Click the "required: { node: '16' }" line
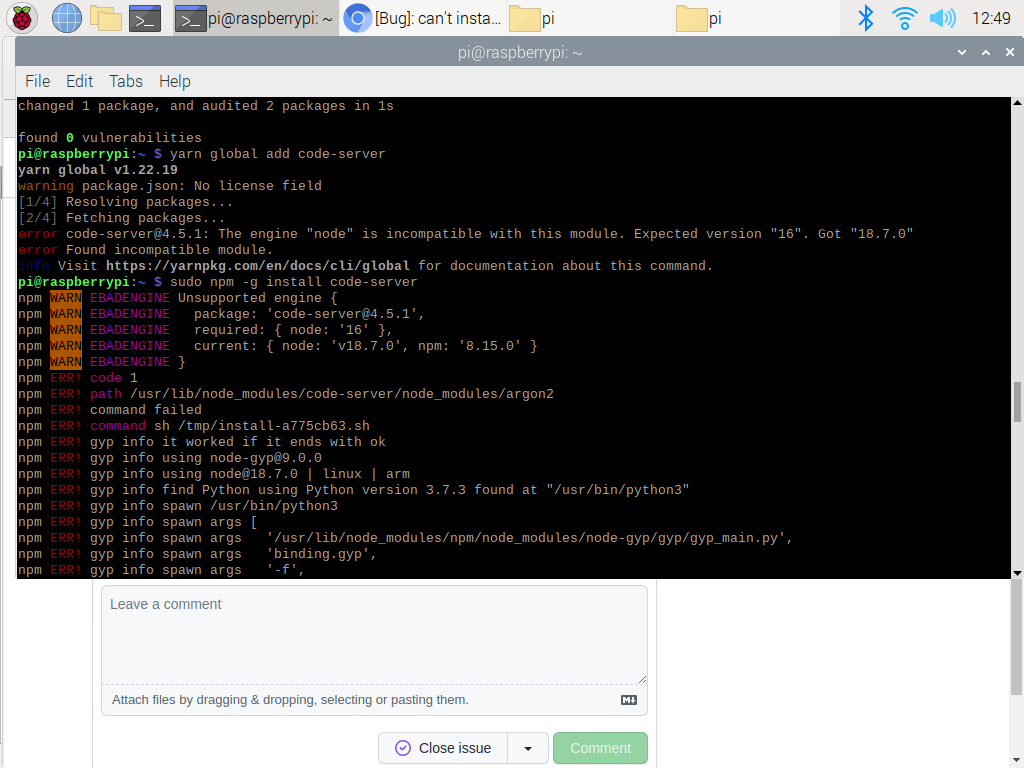 205,330
